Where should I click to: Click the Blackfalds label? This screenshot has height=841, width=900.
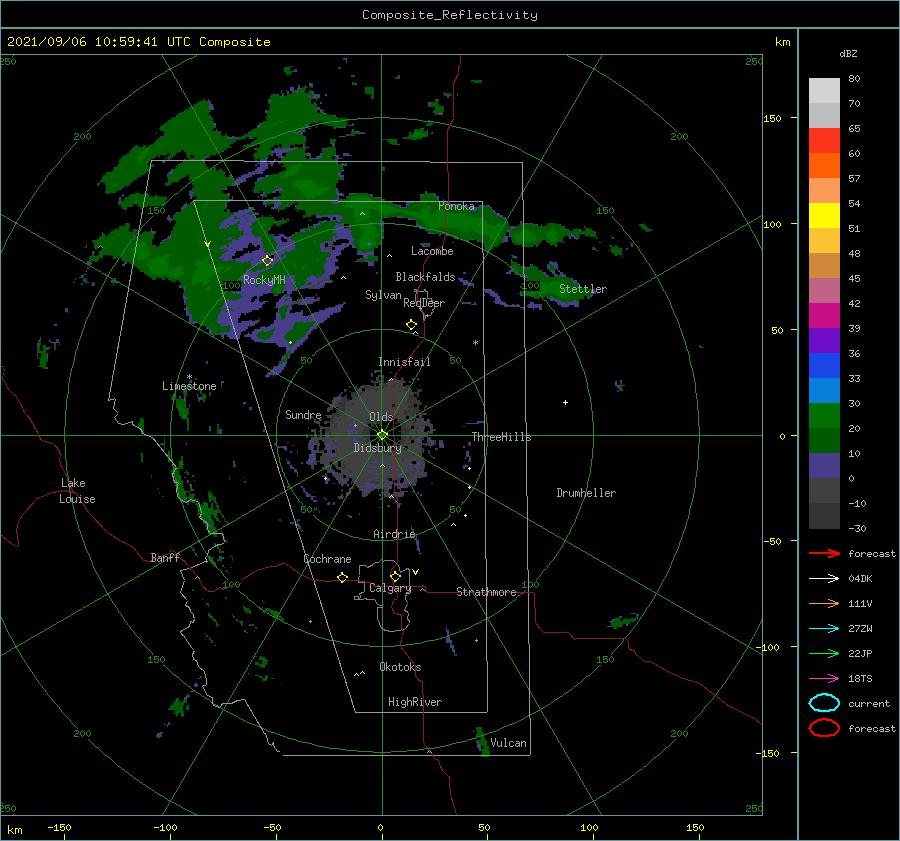pyautogui.click(x=425, y=277)
